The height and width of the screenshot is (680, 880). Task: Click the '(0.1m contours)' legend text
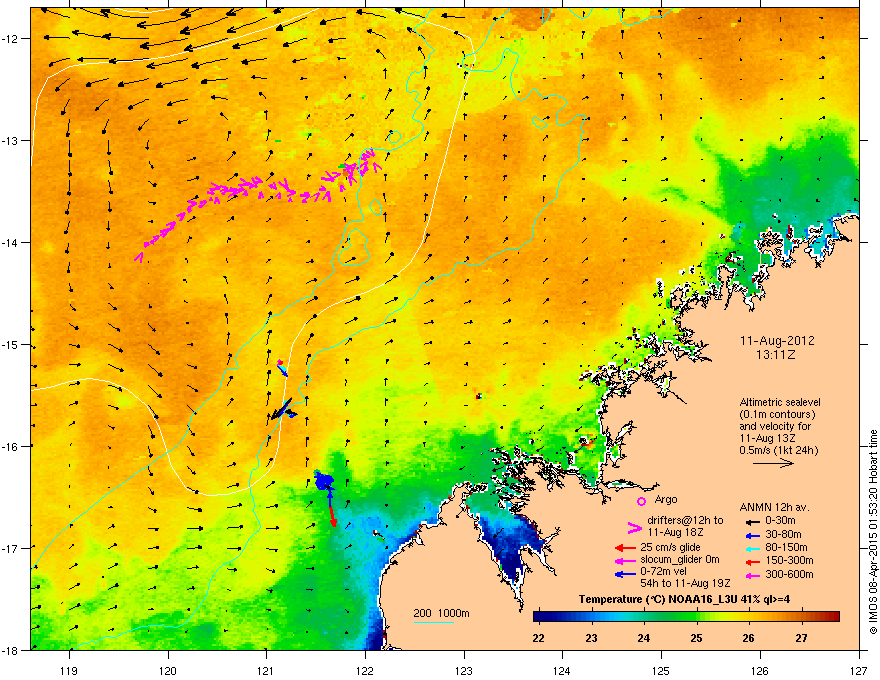click(x=777, y=414)
